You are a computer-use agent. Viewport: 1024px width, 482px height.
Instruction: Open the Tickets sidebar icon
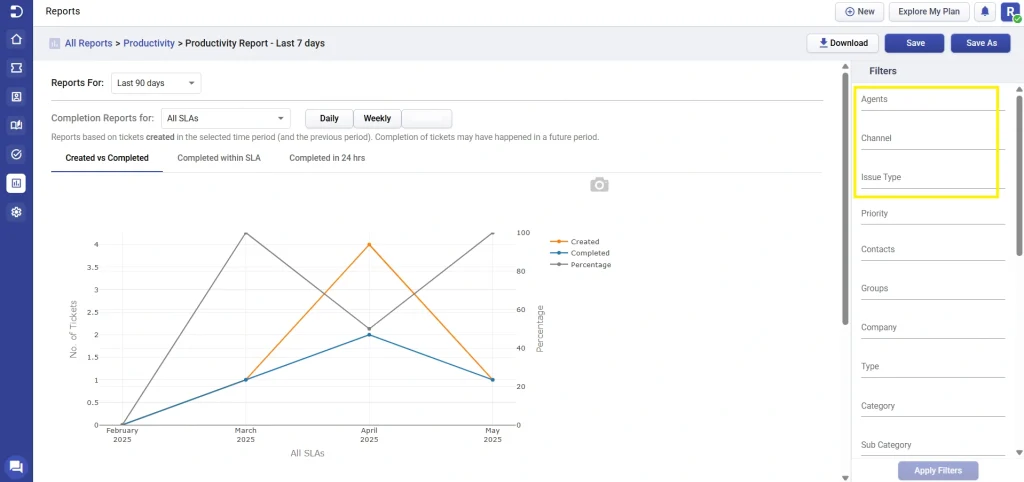click(x=16, y=68)
